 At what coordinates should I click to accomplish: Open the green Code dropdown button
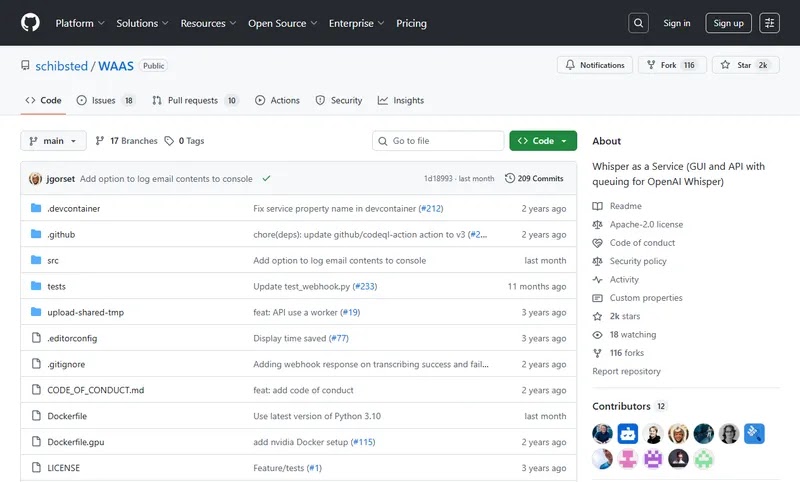click(543, 141)
